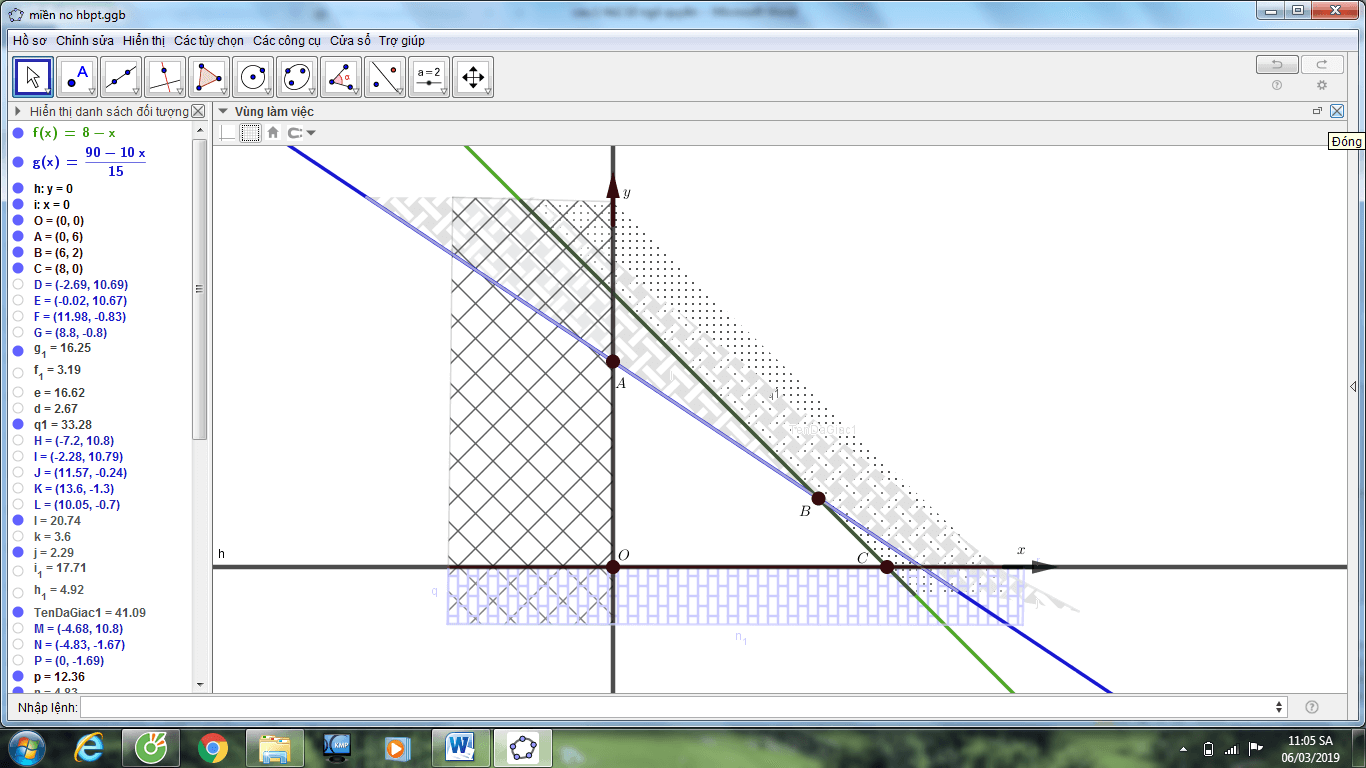Select the New Point tool
Image resolution: width=1366 pixels, height=768 pixels.
click(77, 77)
